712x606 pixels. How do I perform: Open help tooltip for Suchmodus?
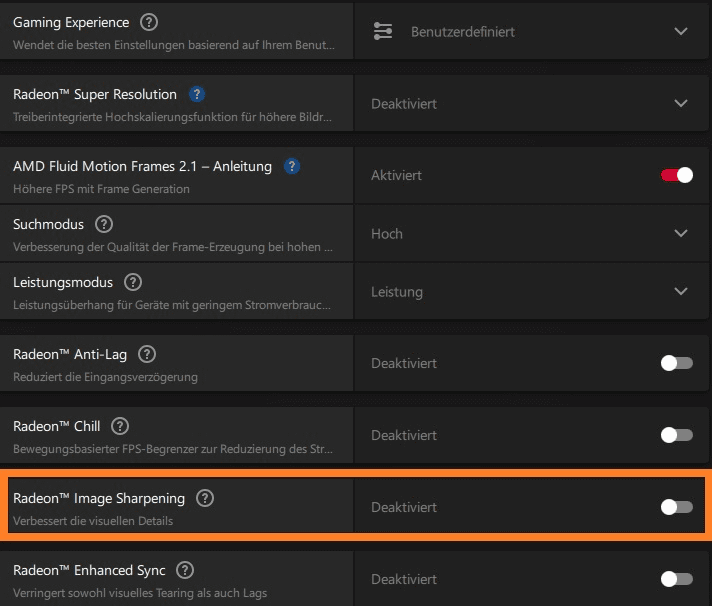104,225
